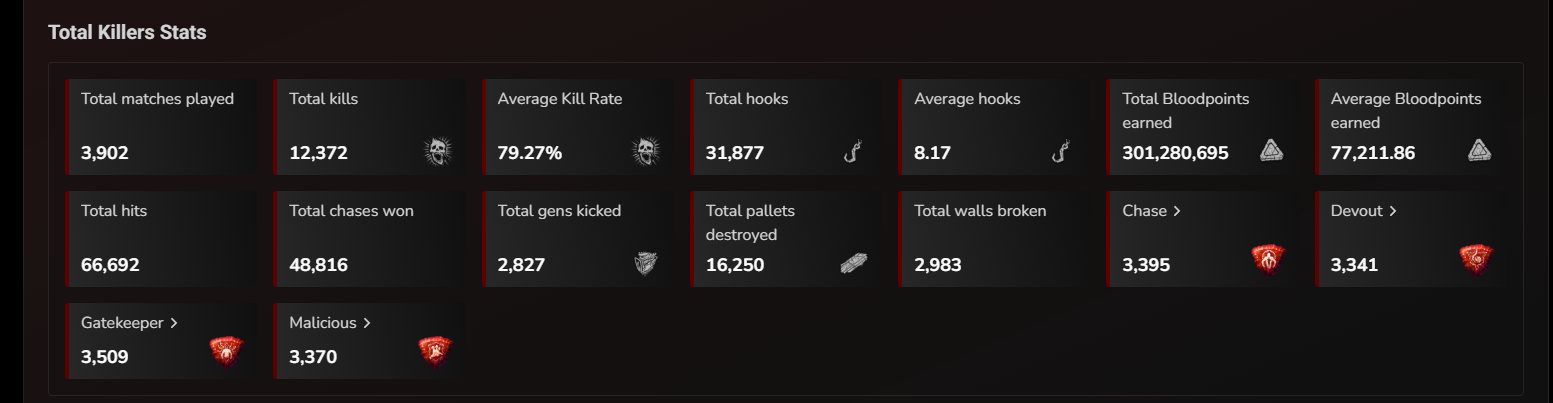Click the generator icon in Total gens kicked
1553x403 pixels.
(x=645, y=263)
